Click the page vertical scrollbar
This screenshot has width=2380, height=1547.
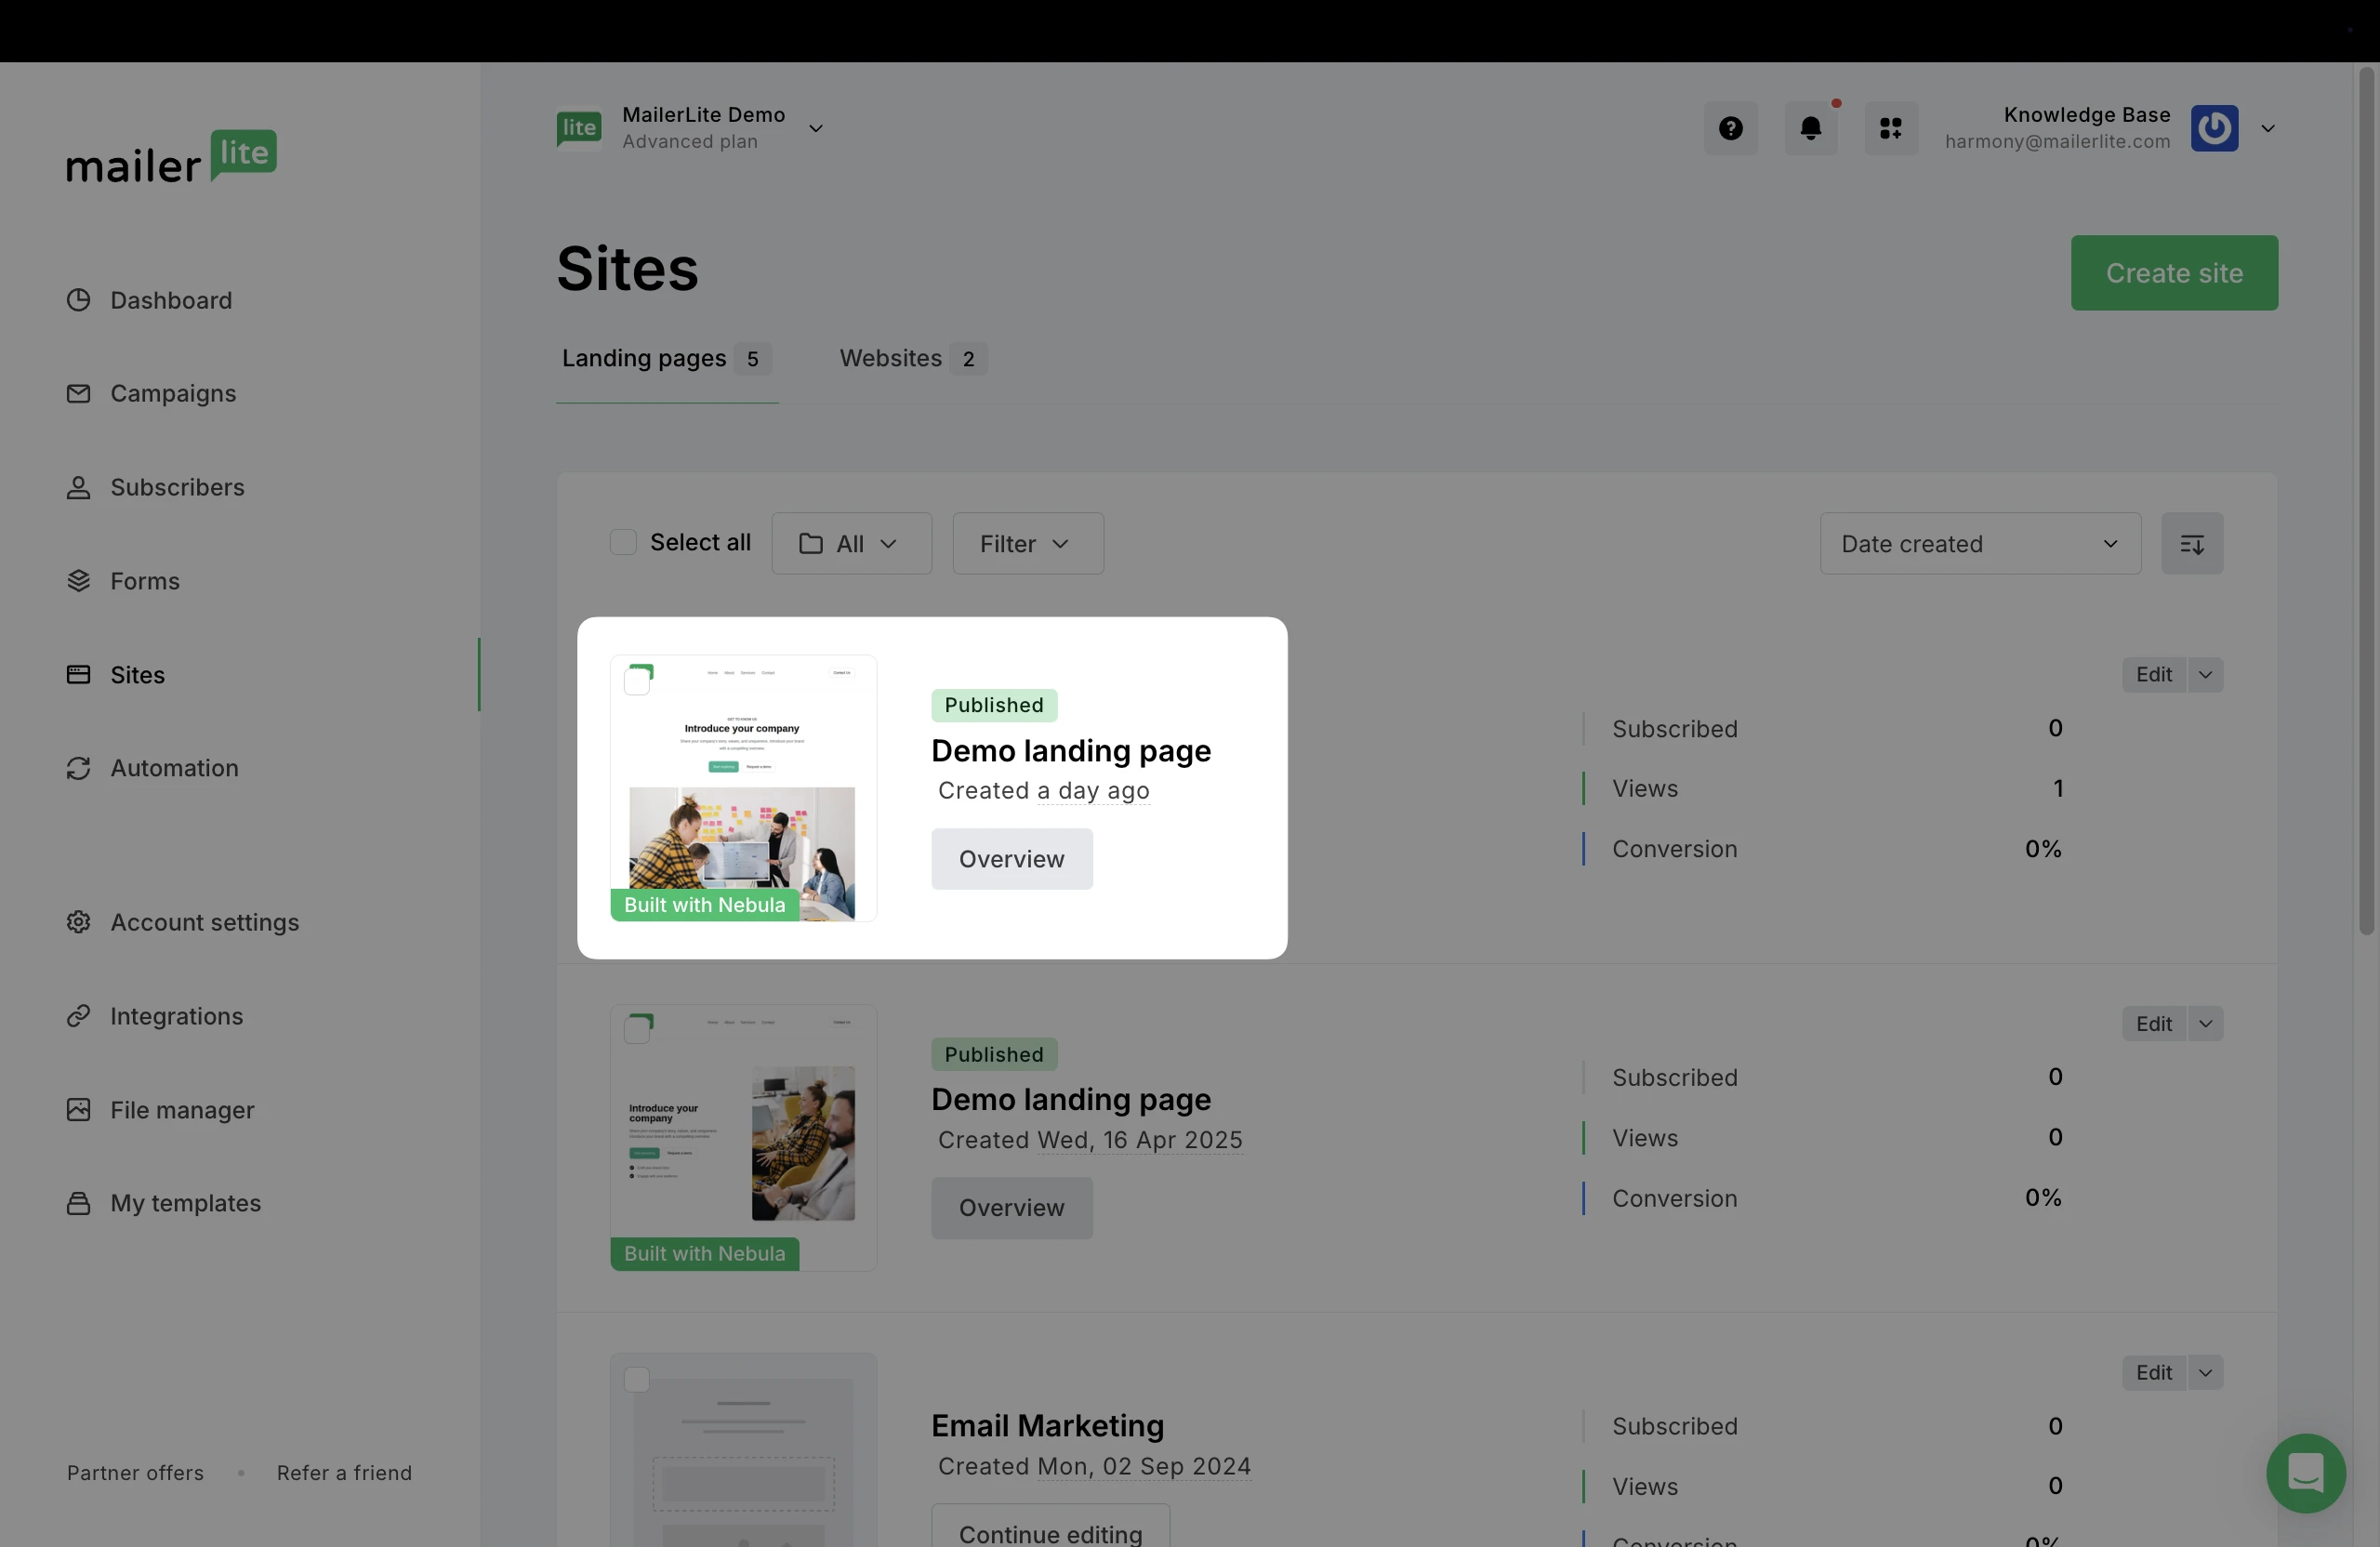(2366, 500)
